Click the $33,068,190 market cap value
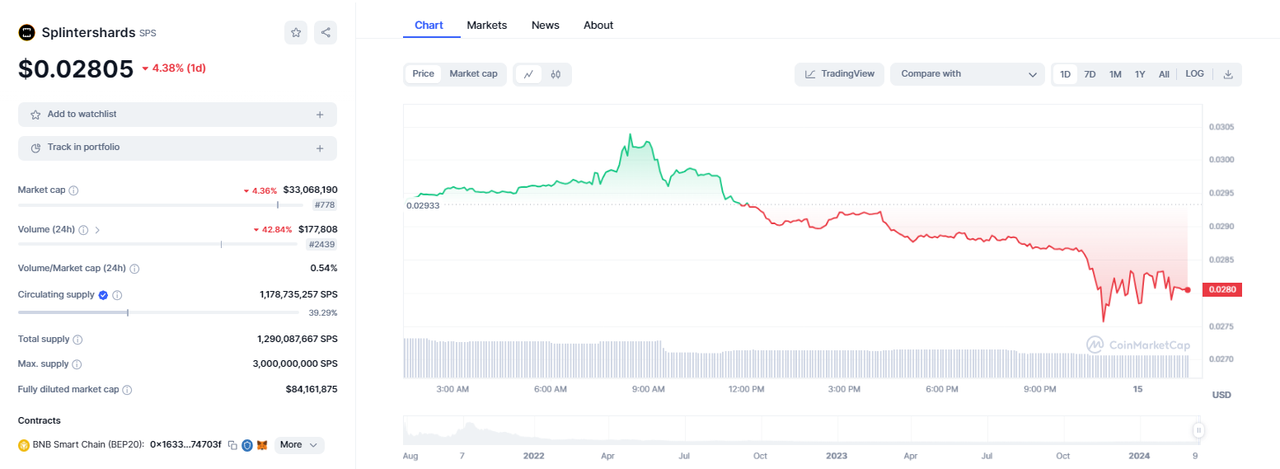 (x=310, y=190)
